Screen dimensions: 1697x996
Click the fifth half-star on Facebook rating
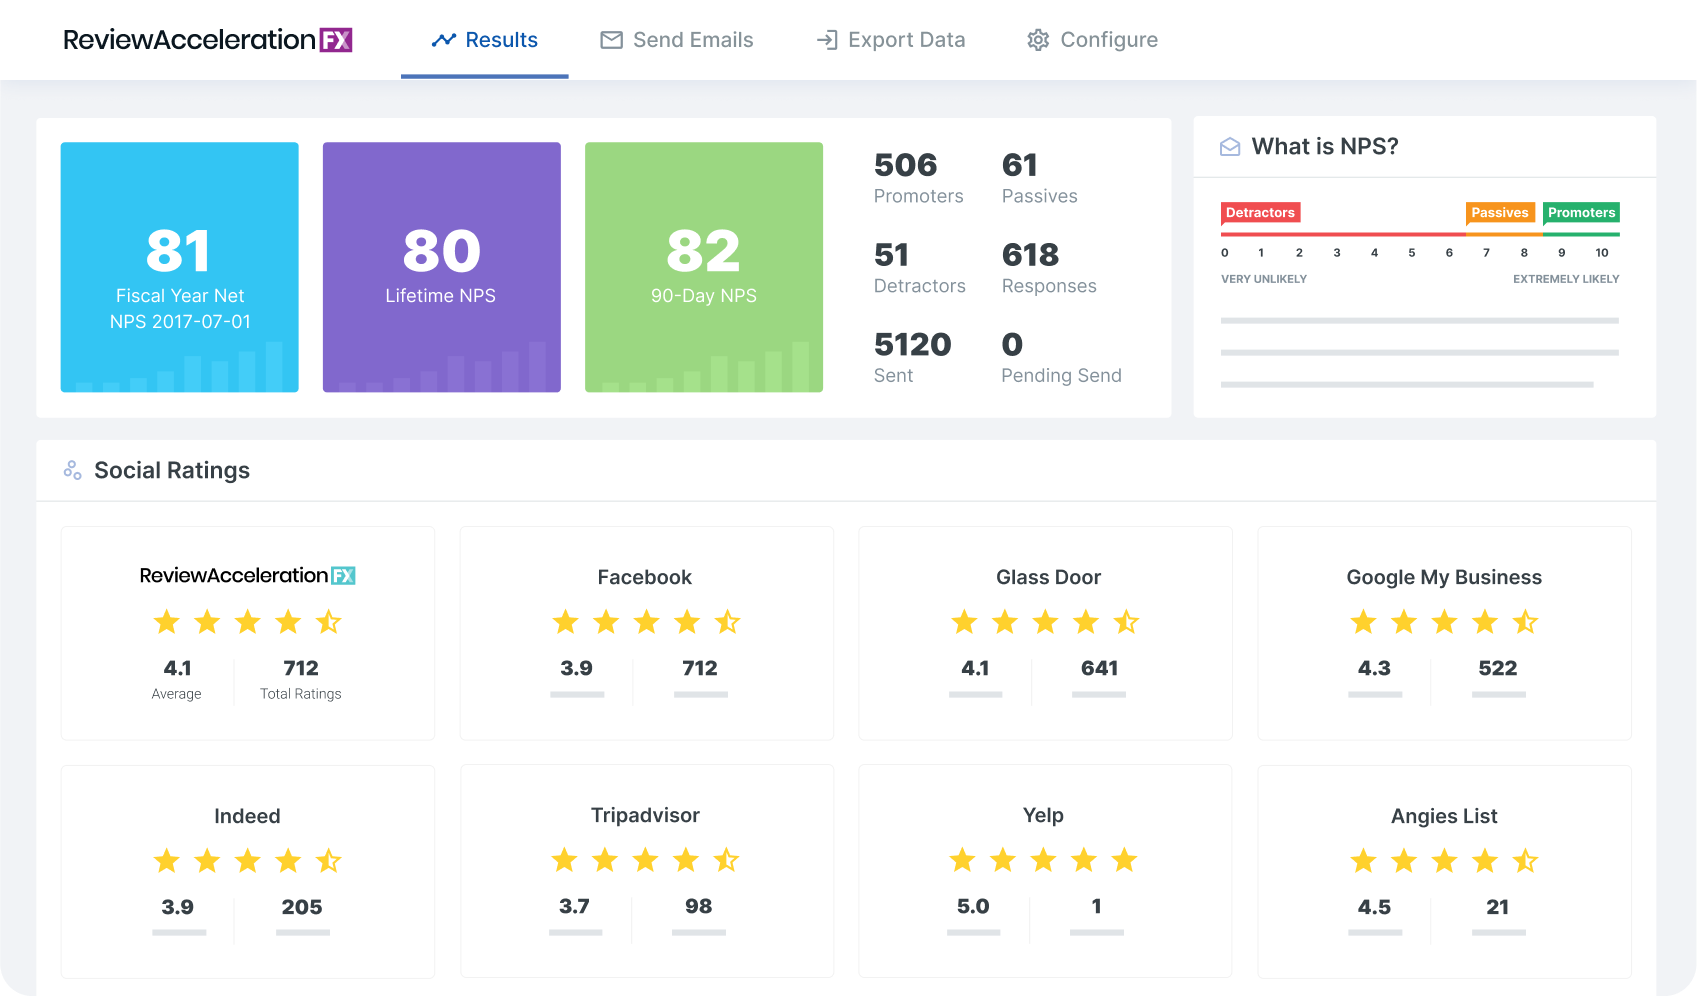[728, 622]
